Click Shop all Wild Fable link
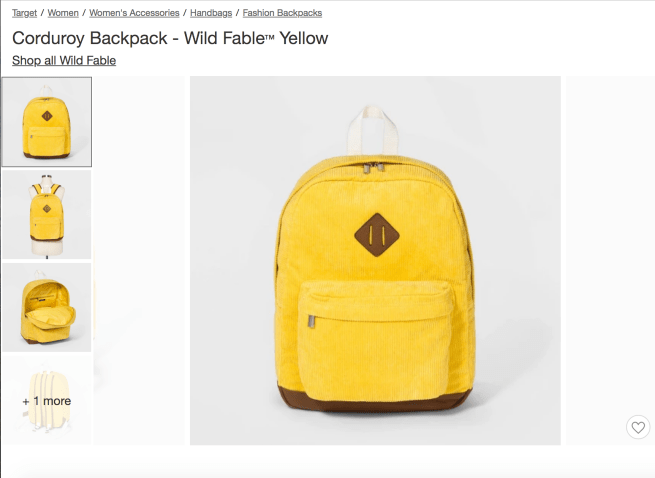Image resolution: width=655 pixels, height=478 pixels. point(64,61)
